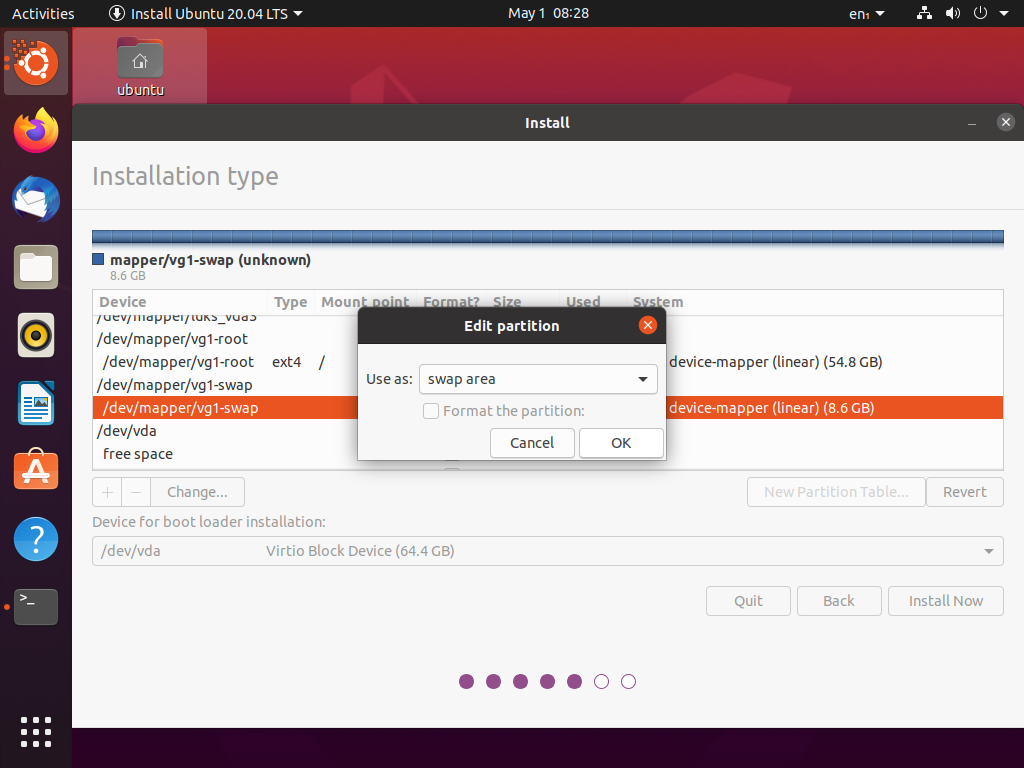
Task: Click Cancel in the Edit partition dialog
Action: coord(532,443)
